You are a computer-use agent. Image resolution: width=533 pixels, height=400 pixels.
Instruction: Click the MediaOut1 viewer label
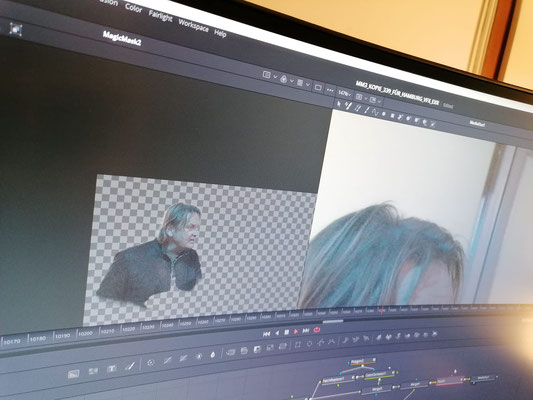[x=477, y=124]
